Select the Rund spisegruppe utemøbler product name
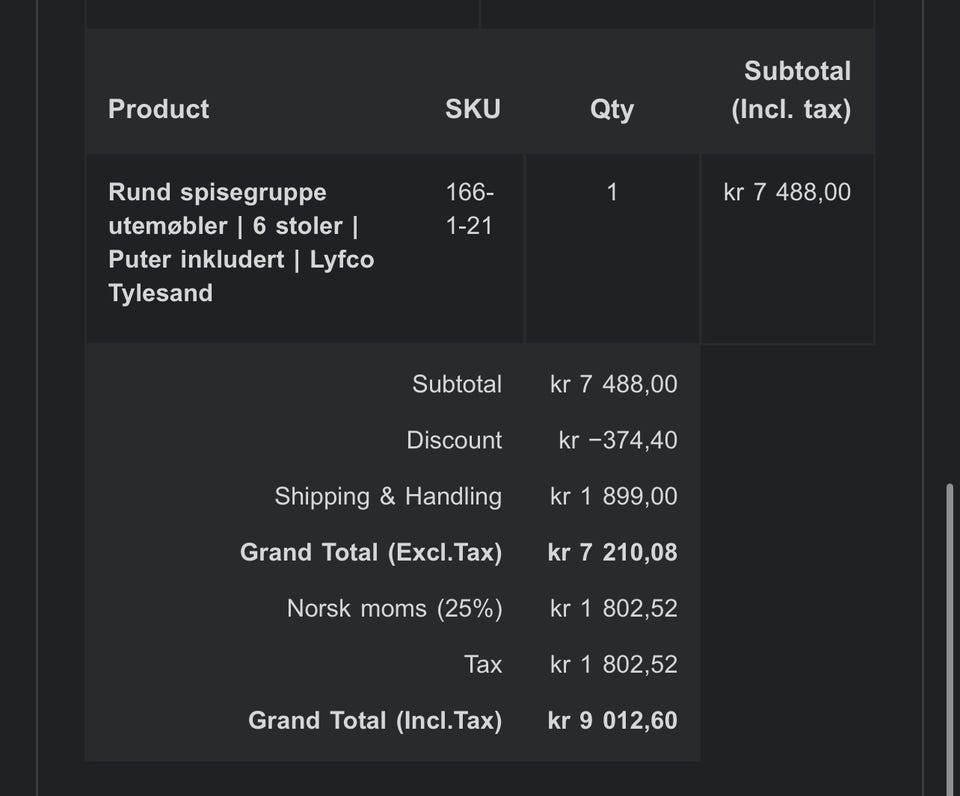This screenshot has height=796, width=960. (x=240, y=242)
